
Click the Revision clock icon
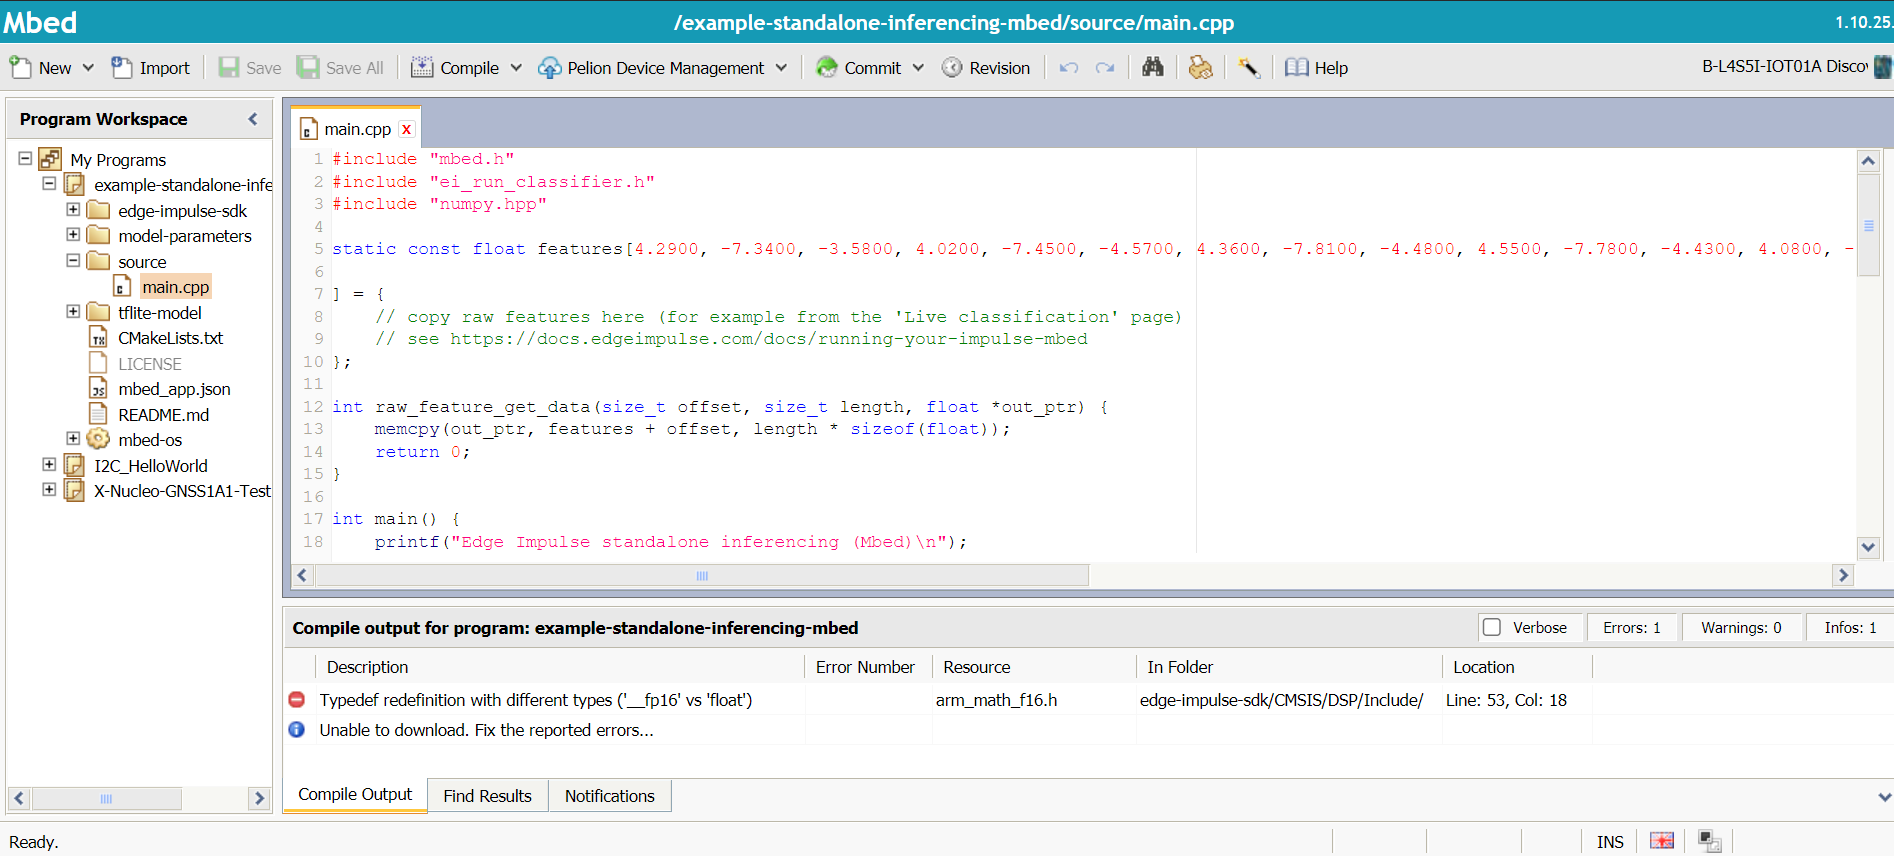pos(952,67)
